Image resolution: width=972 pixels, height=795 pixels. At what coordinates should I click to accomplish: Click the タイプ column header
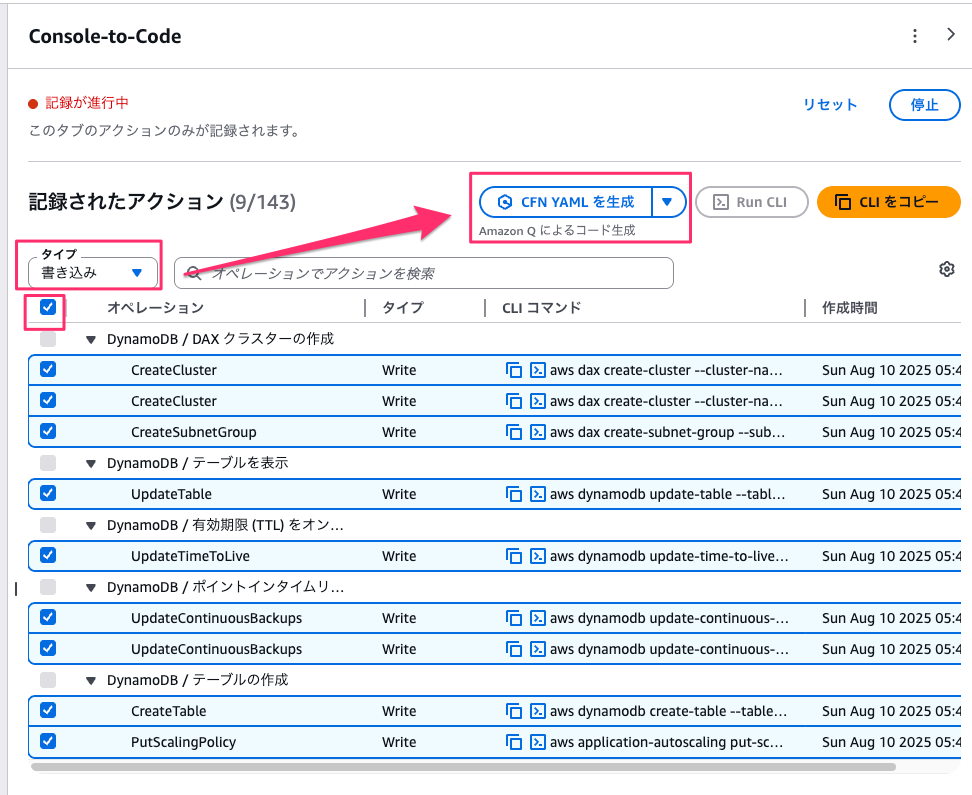[403, 308]
